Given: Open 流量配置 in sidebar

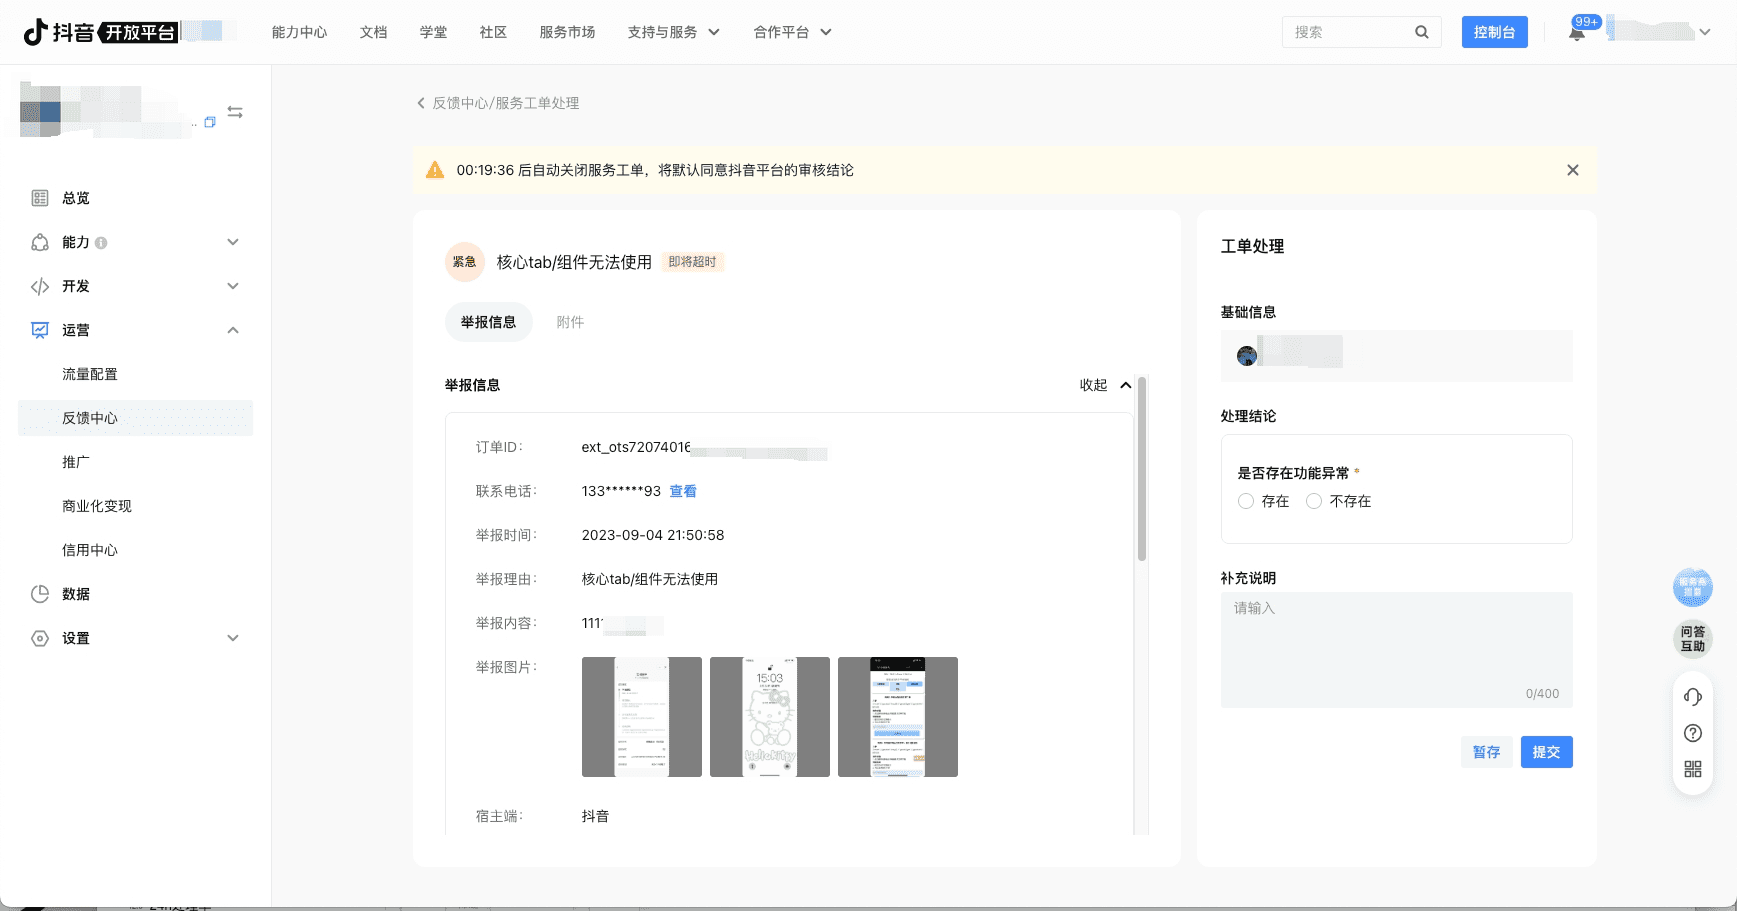Looking at the screenshot, I should 90,374.
